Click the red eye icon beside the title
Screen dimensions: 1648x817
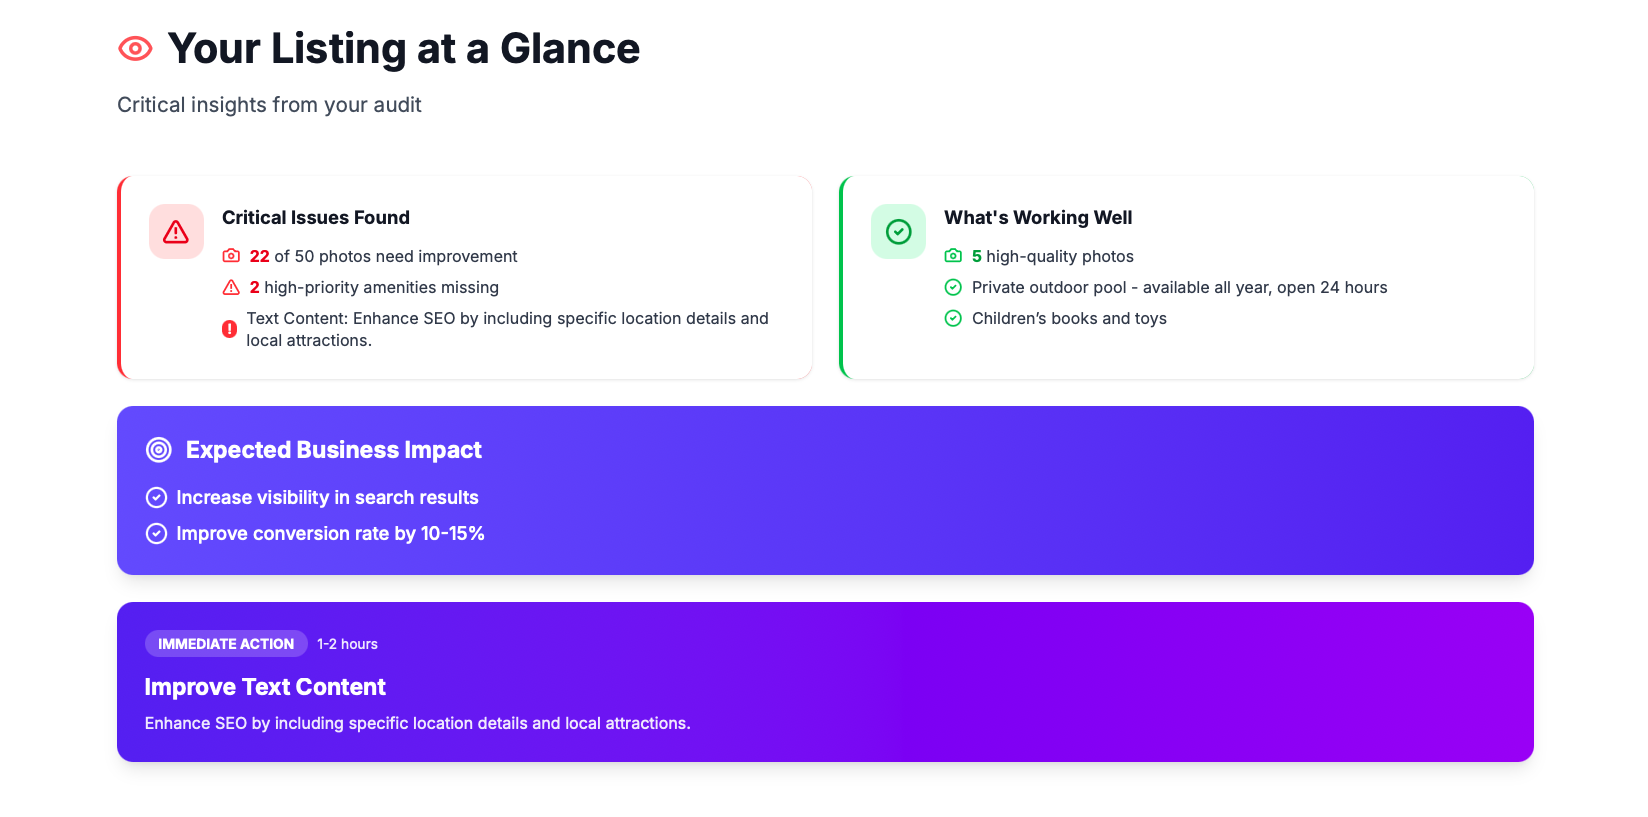135,48
